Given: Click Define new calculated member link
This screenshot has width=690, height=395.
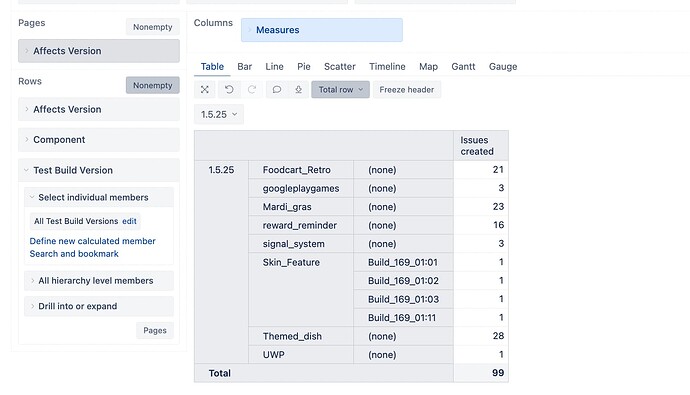Looking at the screenshot, I should 92,241.
